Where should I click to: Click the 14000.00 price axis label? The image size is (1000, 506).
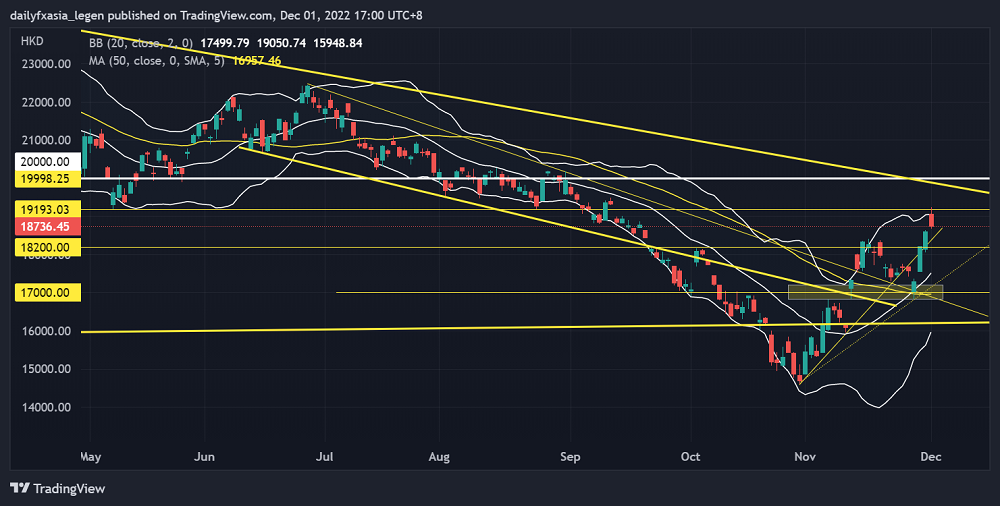click(x=45, y=407)
